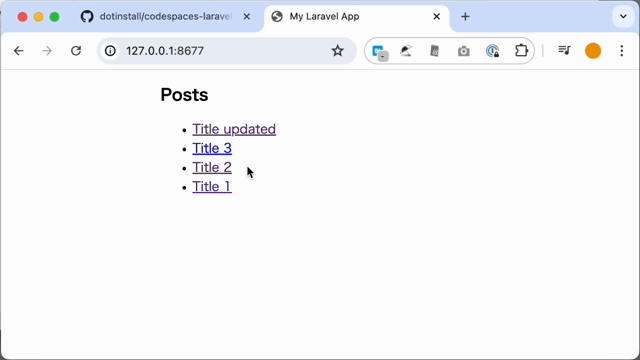Screen dimensions: 640x360
Task: Open the orange profile avatar
Action: [x=593, y=51]
